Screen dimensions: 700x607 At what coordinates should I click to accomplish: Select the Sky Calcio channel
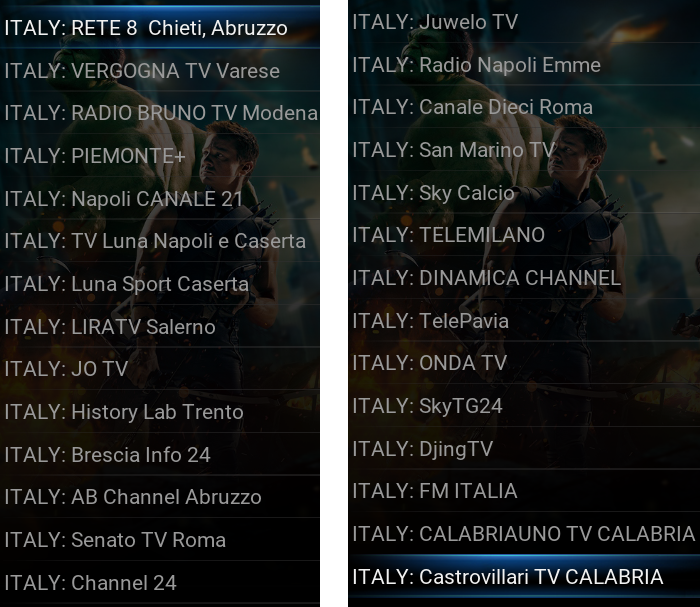524,193
